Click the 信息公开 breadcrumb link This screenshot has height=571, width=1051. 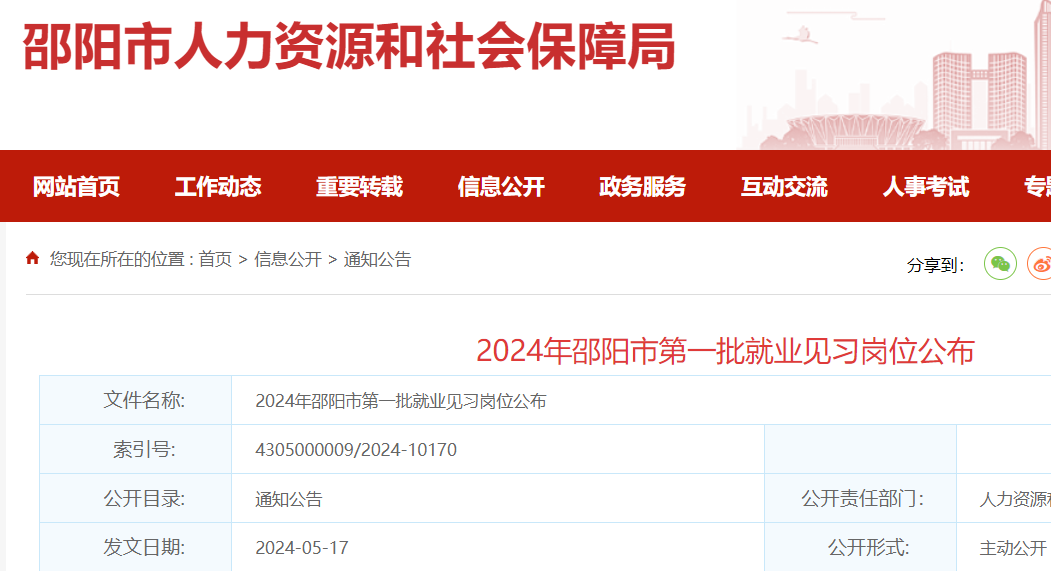288,259
